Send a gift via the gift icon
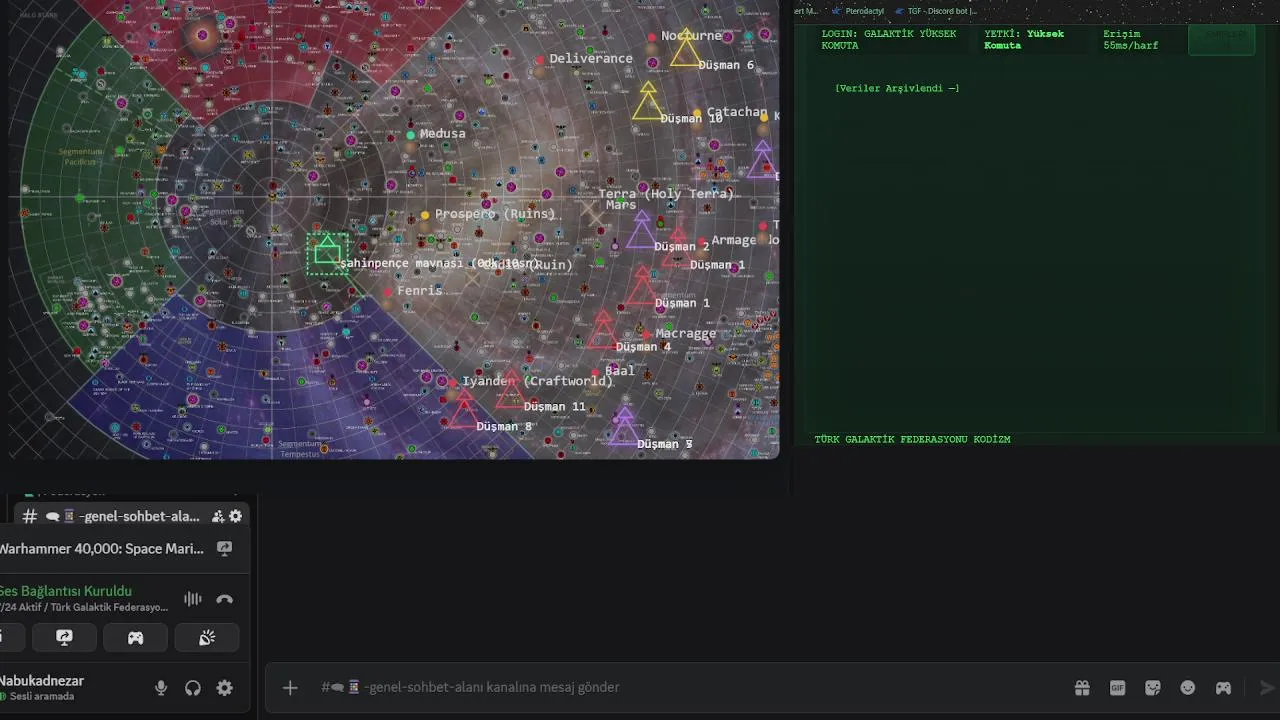The width and height of the screenshot is (1280, 720). [x=1082, y=687]
